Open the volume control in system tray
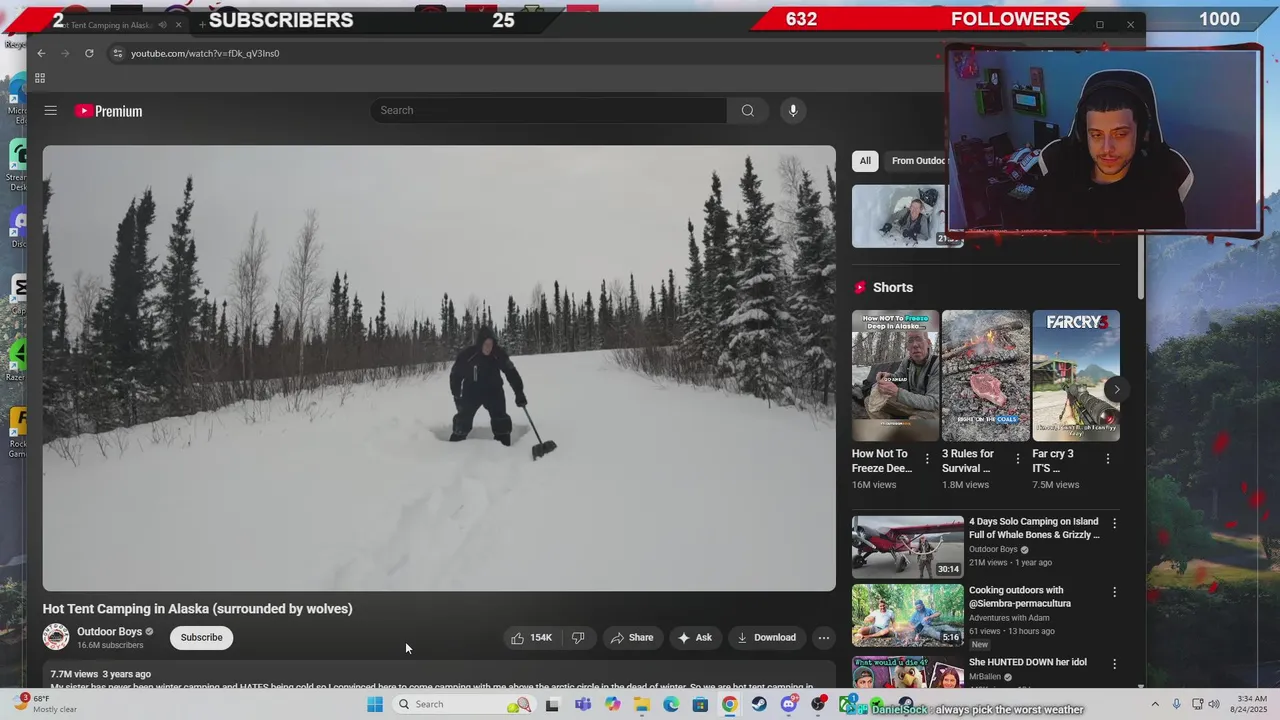1280x720 pixels. (x=1214, y=704)
